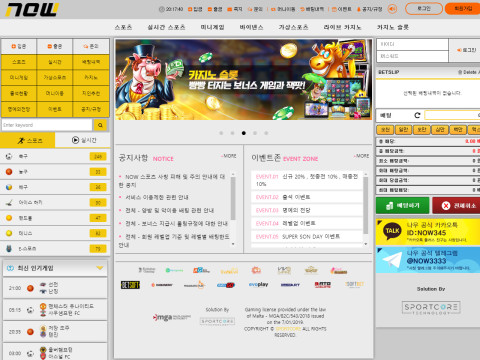This screenshot has height=360, width=480.
Task: Select the last carousel dot indicator
Action: coord(266,133)
